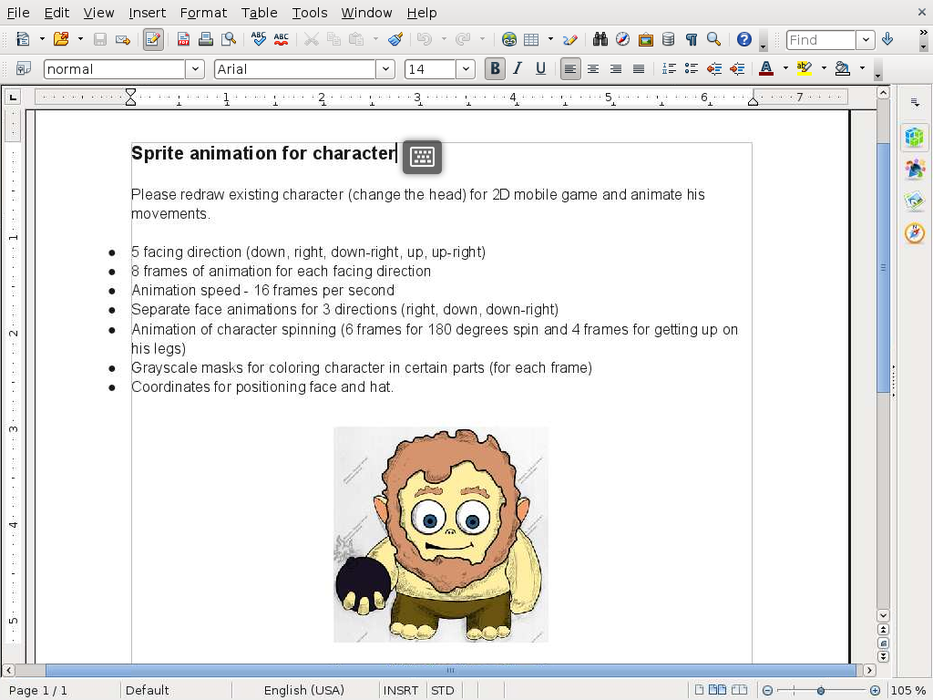Expand the paragraph style 'normal' dropdown

[195, 69]
